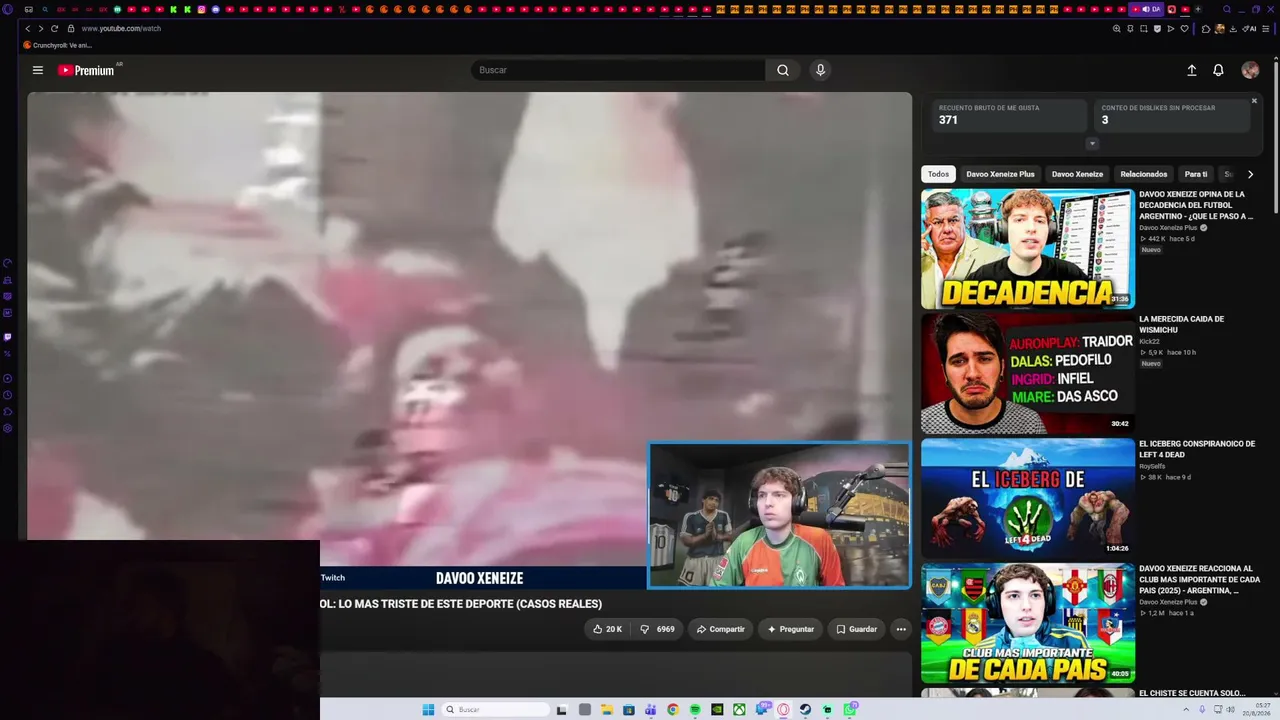Select the Relacionados filter chip

[1144, 174]
